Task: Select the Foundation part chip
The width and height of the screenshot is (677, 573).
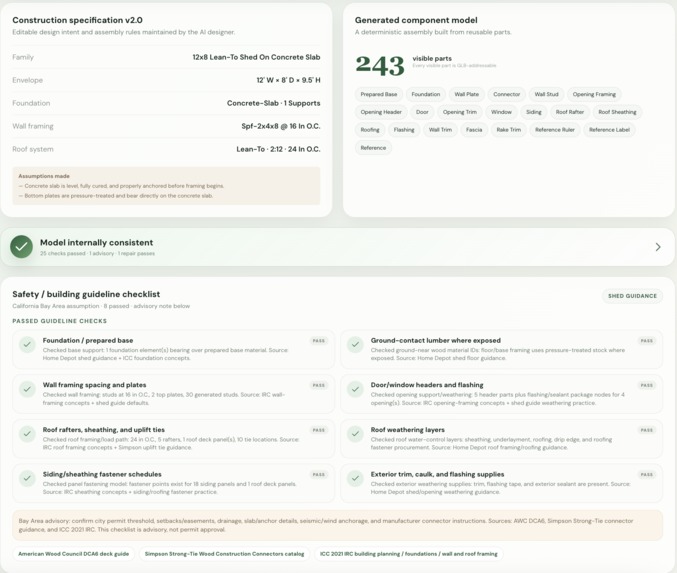Action: point(426,94)
